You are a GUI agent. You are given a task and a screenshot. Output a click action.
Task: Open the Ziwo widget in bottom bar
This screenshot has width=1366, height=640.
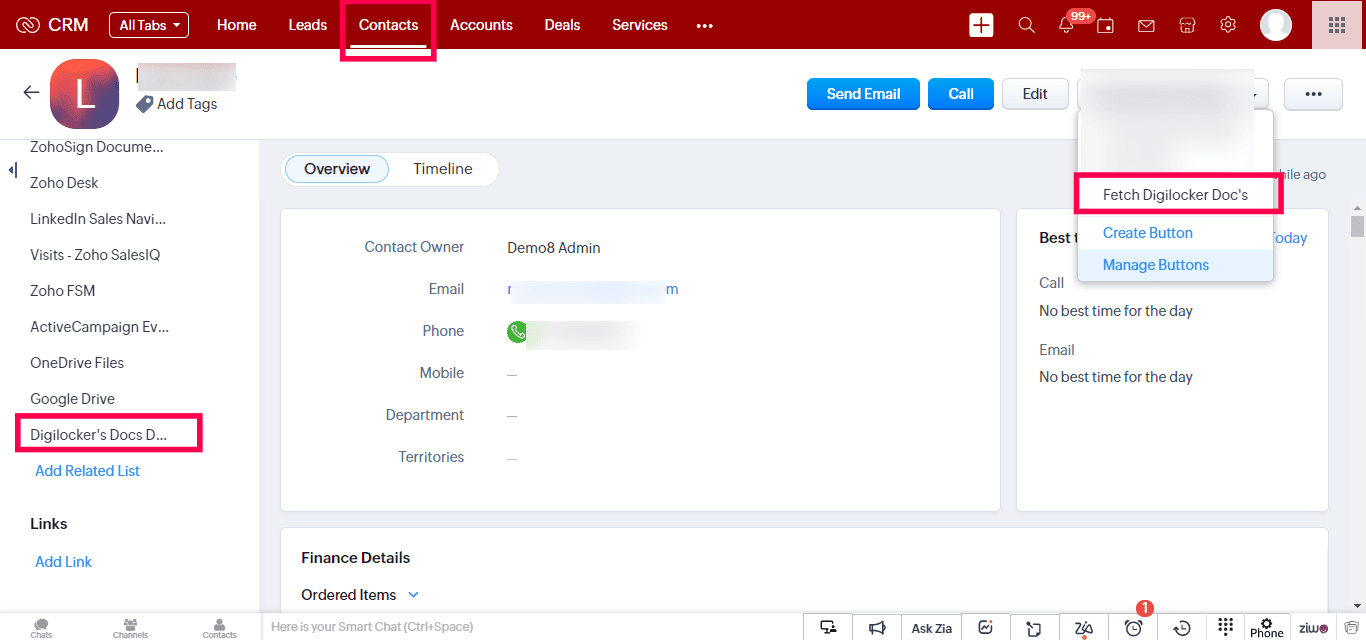tap(1313, 628)
